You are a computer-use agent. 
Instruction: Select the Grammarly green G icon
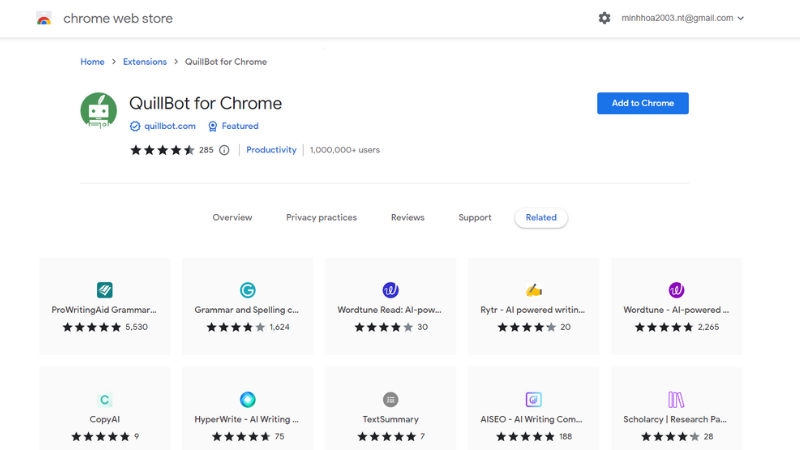(247, 290)
